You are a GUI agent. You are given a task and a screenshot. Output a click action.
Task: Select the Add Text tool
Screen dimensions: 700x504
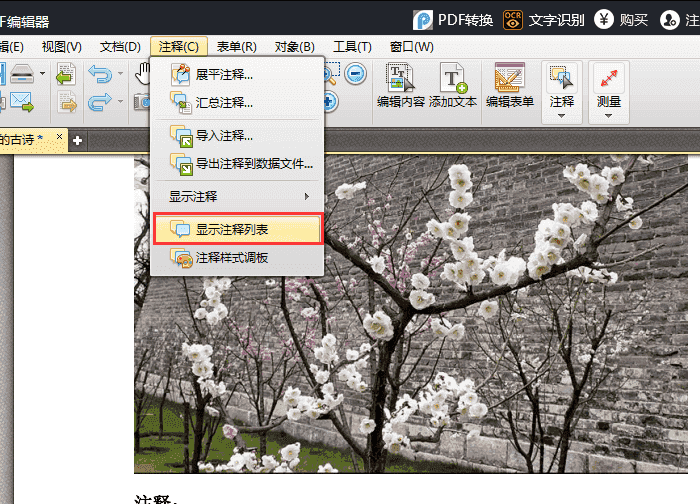tap(452, 83)
